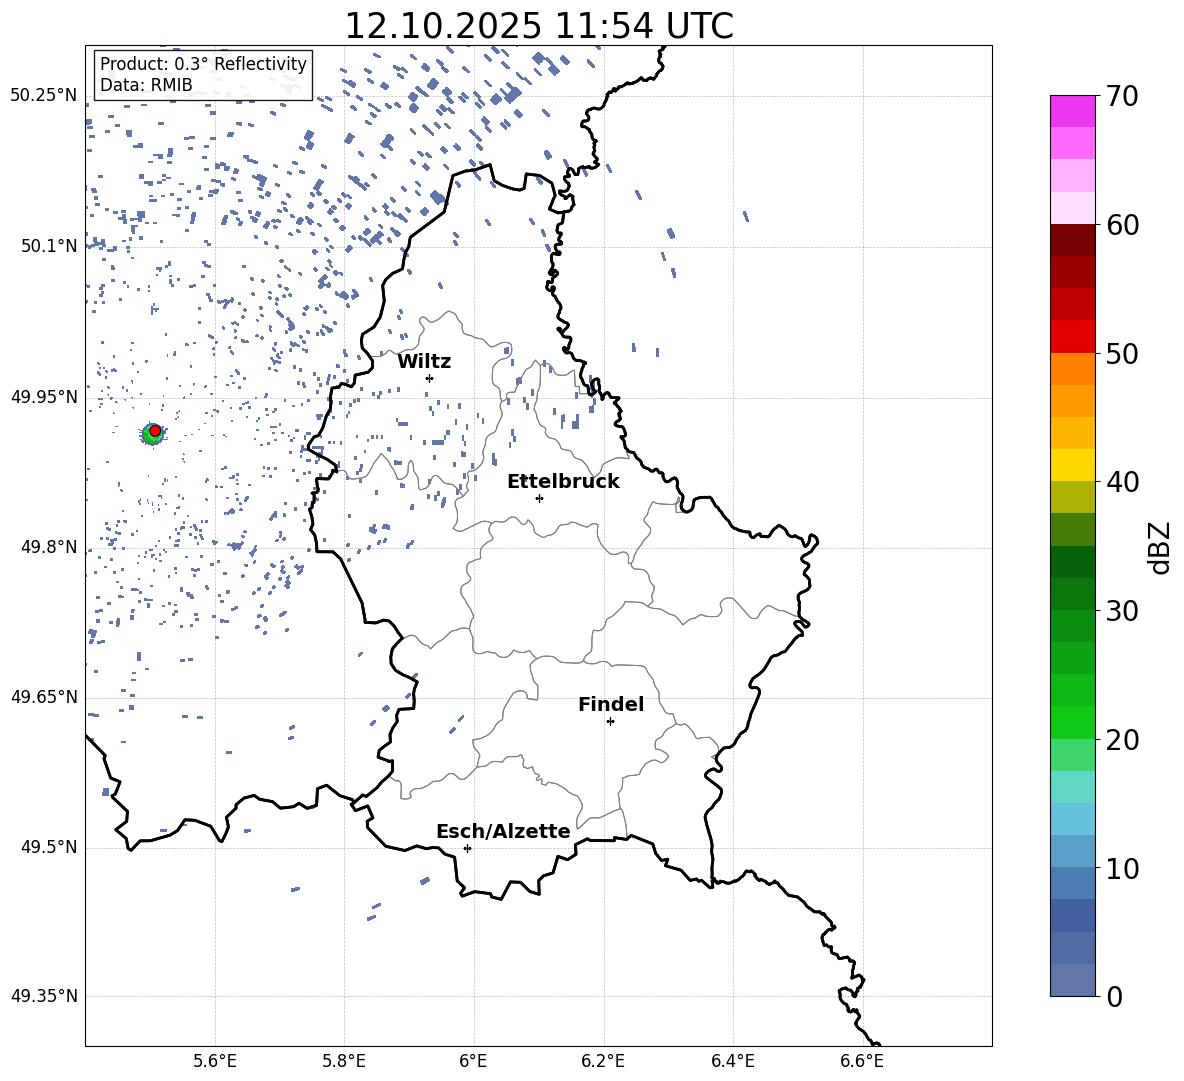Click the Ettelbruck station label
The height and width of the screenshot is (1081, 1184).
pyautogui.click(x=563, y=482)
